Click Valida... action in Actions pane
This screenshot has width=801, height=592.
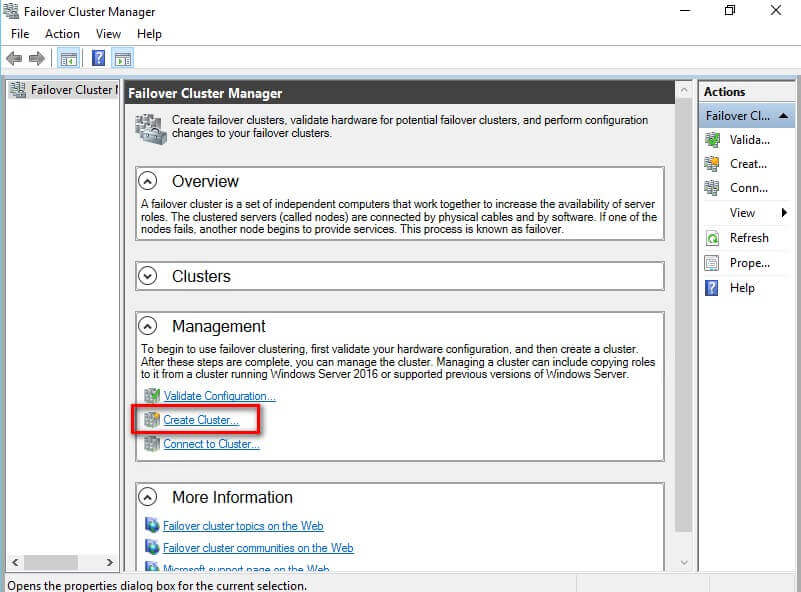749,139
